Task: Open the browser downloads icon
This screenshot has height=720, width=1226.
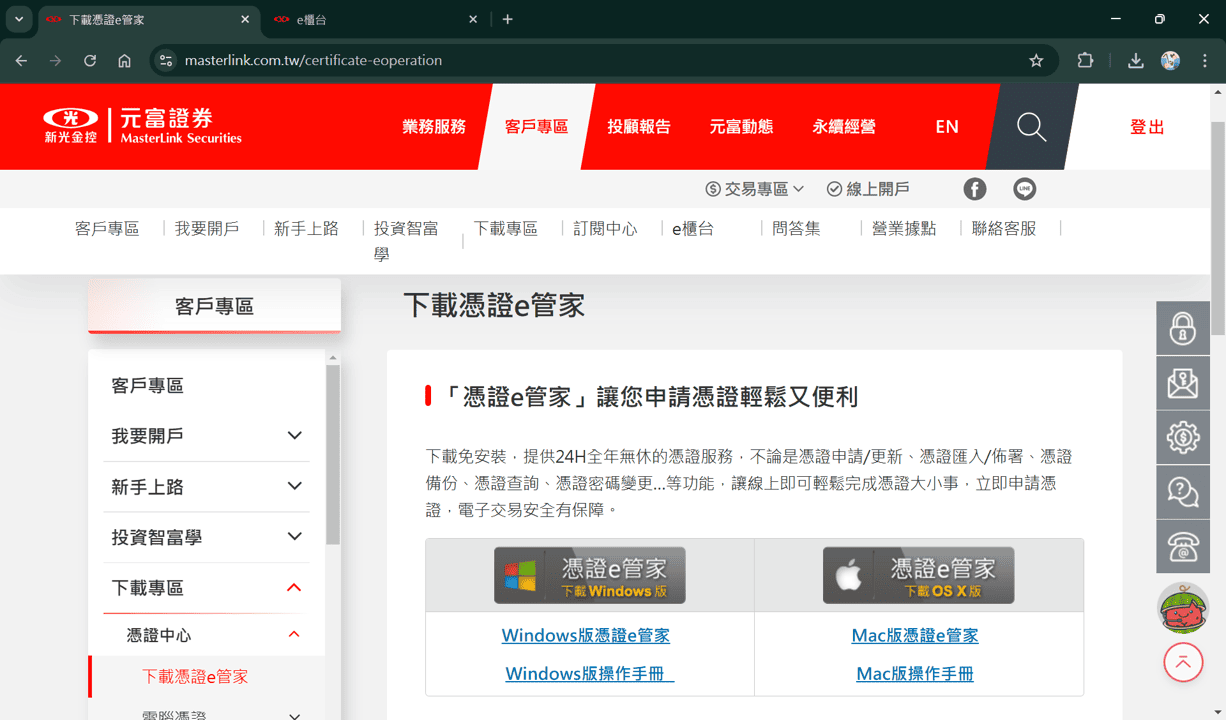Action: [x=1135, y=61]
